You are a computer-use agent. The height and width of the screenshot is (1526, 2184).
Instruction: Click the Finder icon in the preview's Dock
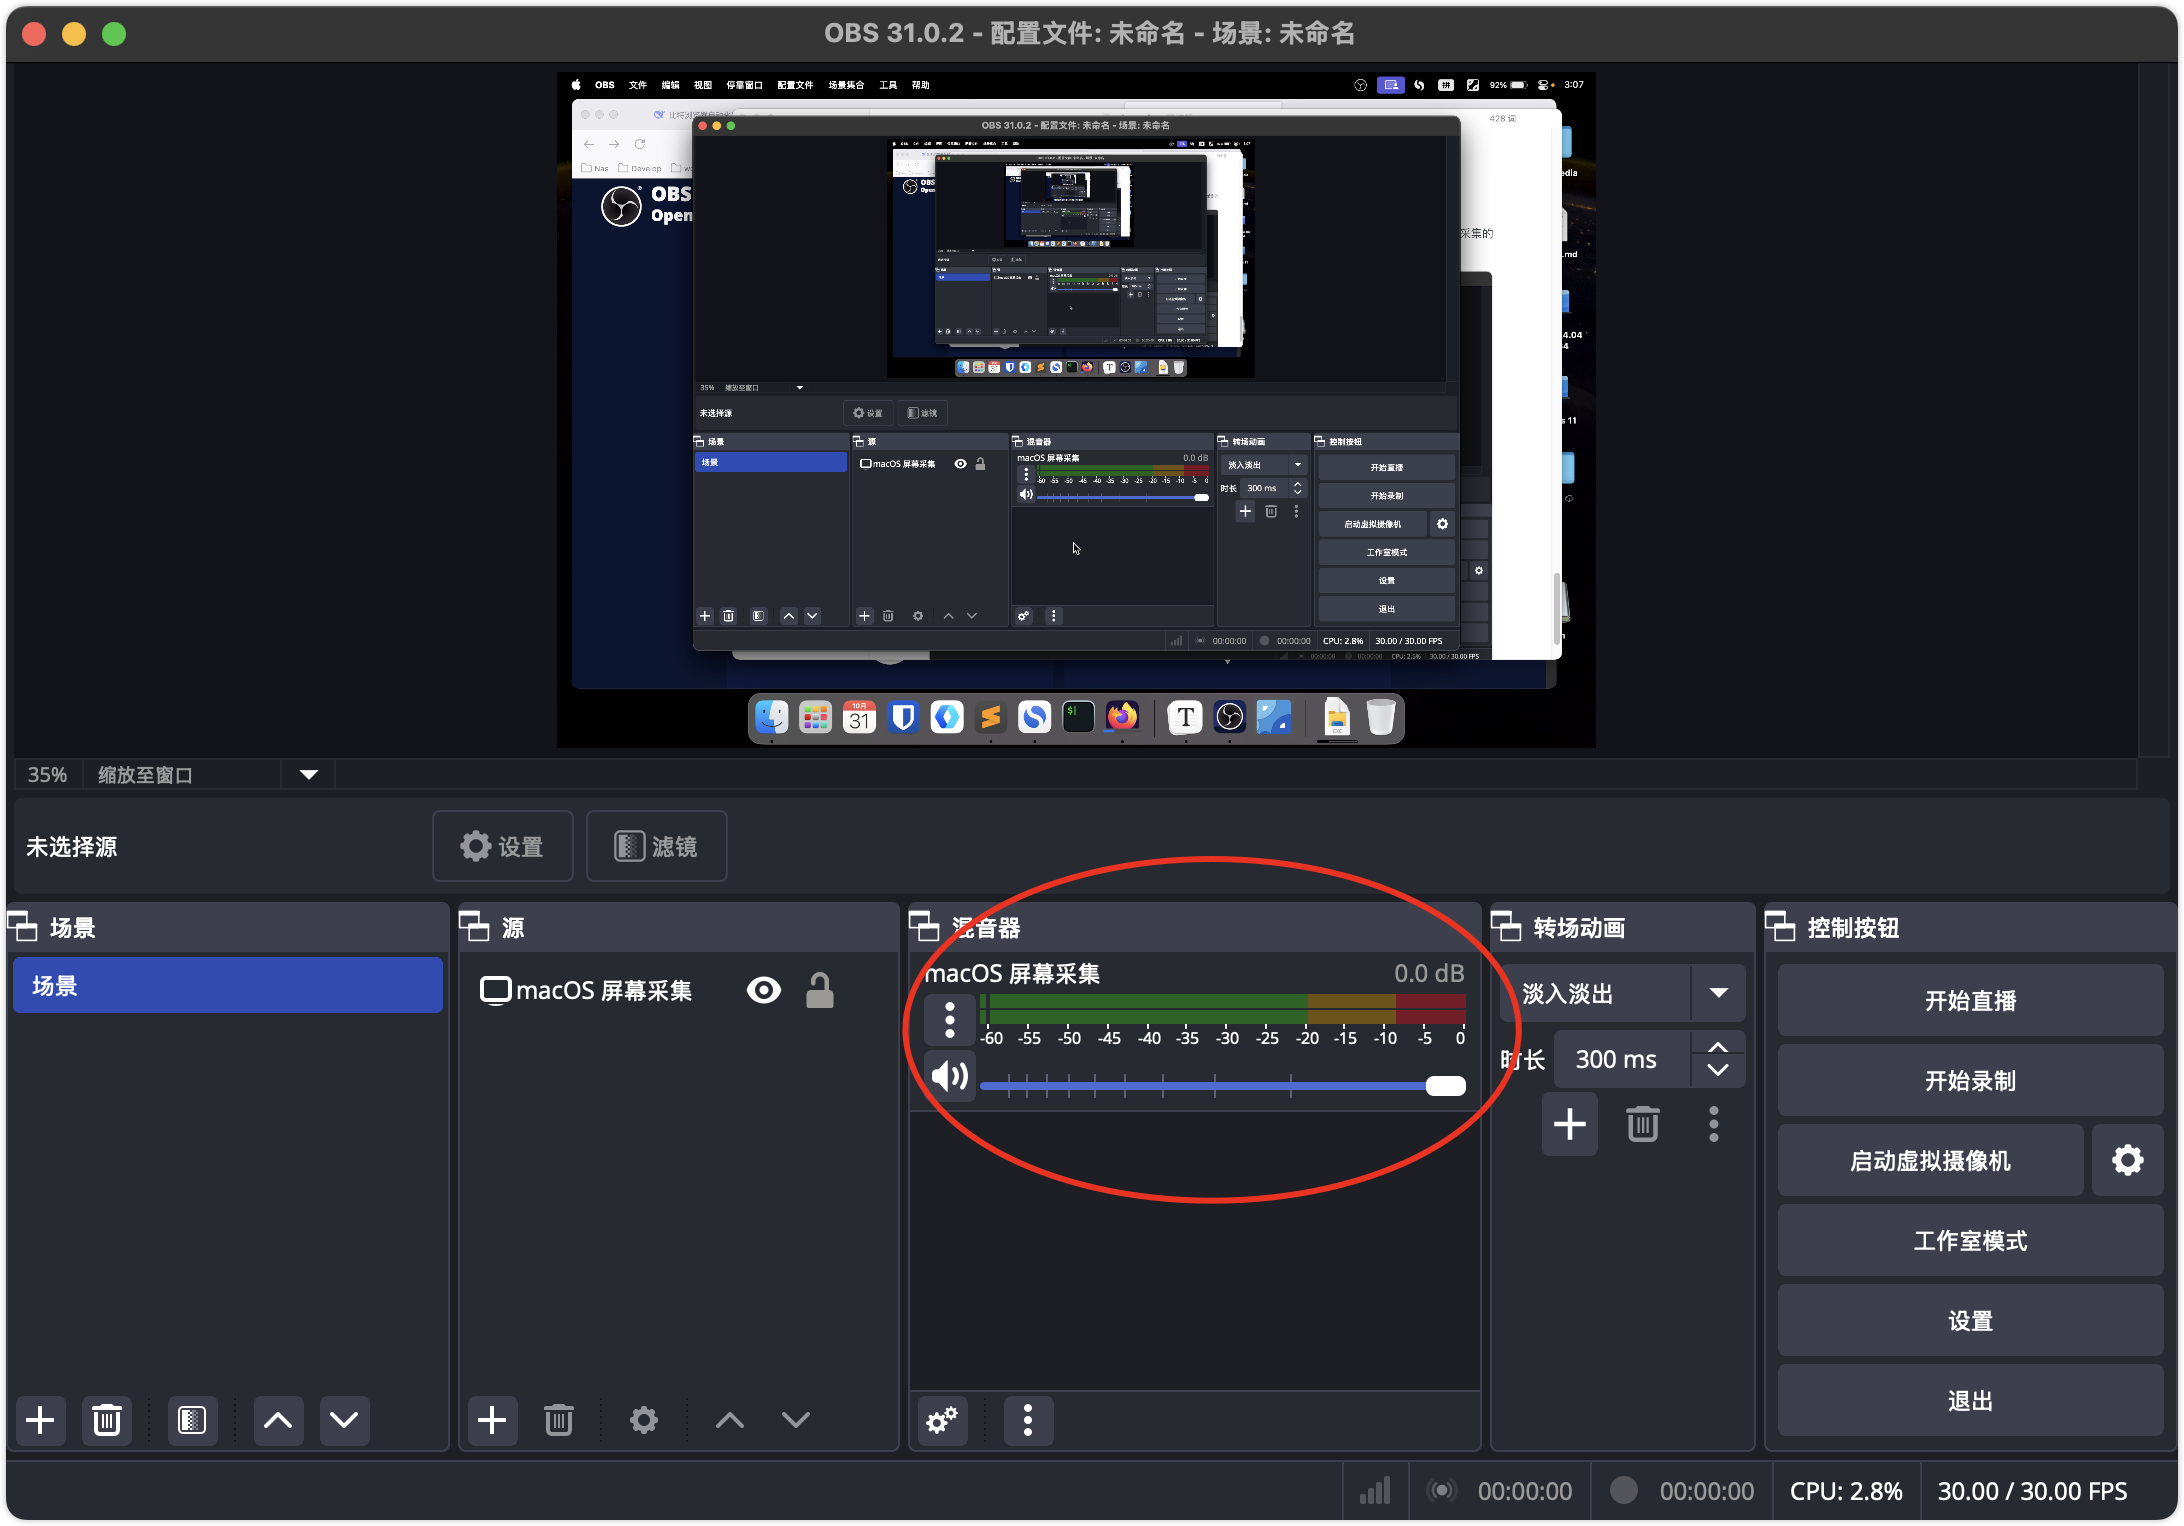point(772,718)
